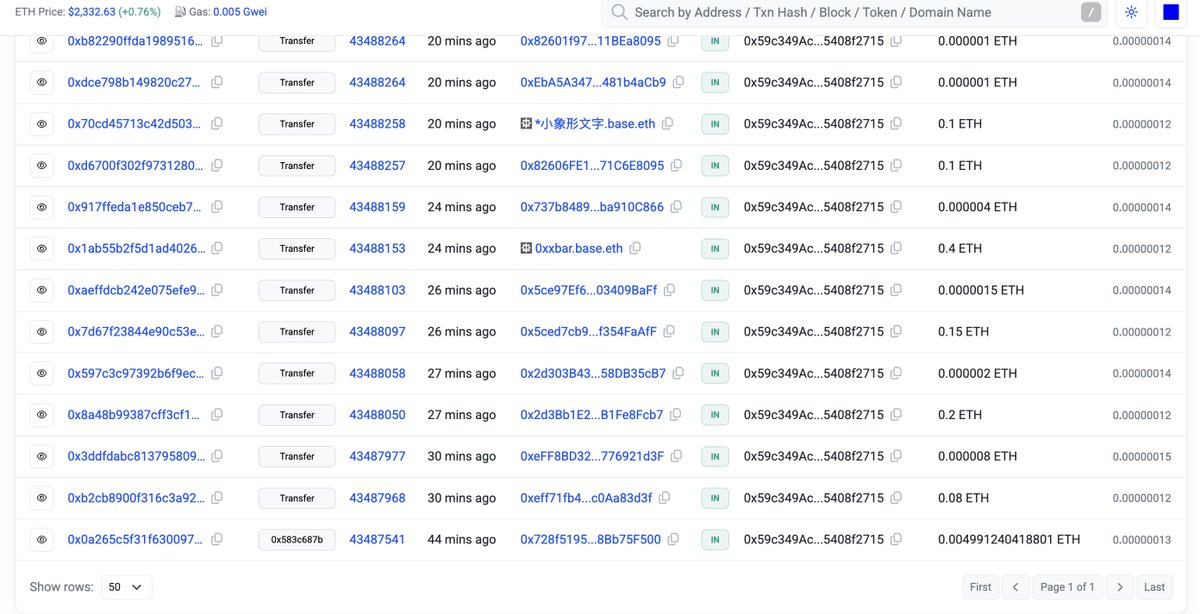The height and width of the screenshot is (614, 1200).
Task: Open block 43487968
Action: tap(377, 497)
